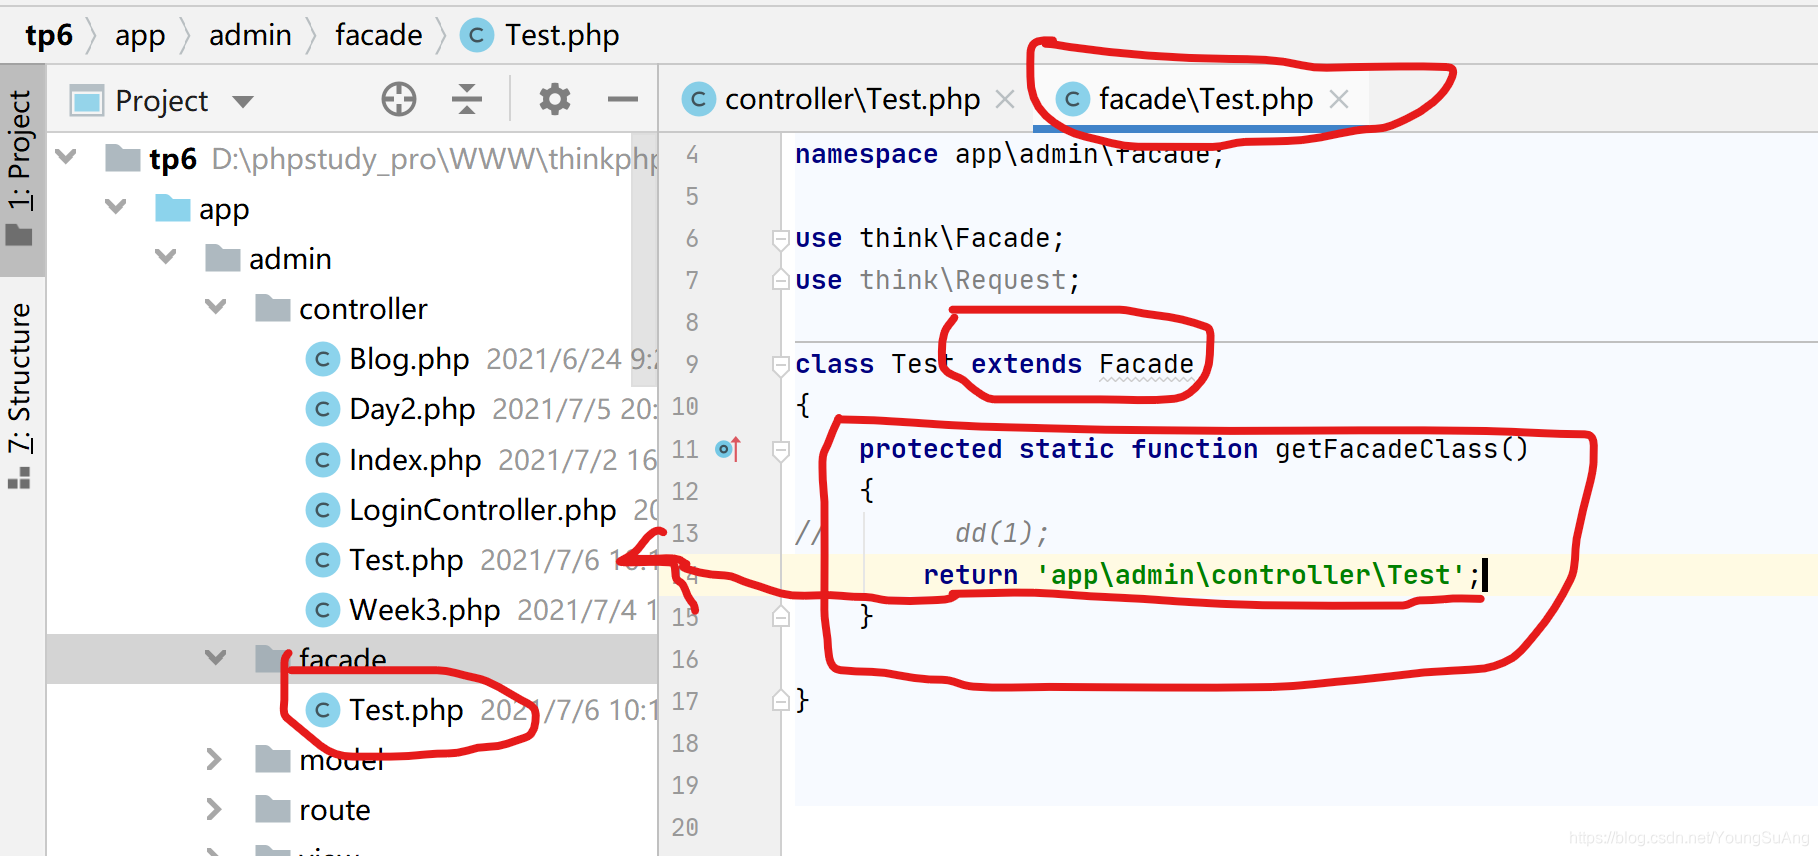Toggle the 1: Project side tool window
Screen dimensions: 1818x856
(21, 168)
